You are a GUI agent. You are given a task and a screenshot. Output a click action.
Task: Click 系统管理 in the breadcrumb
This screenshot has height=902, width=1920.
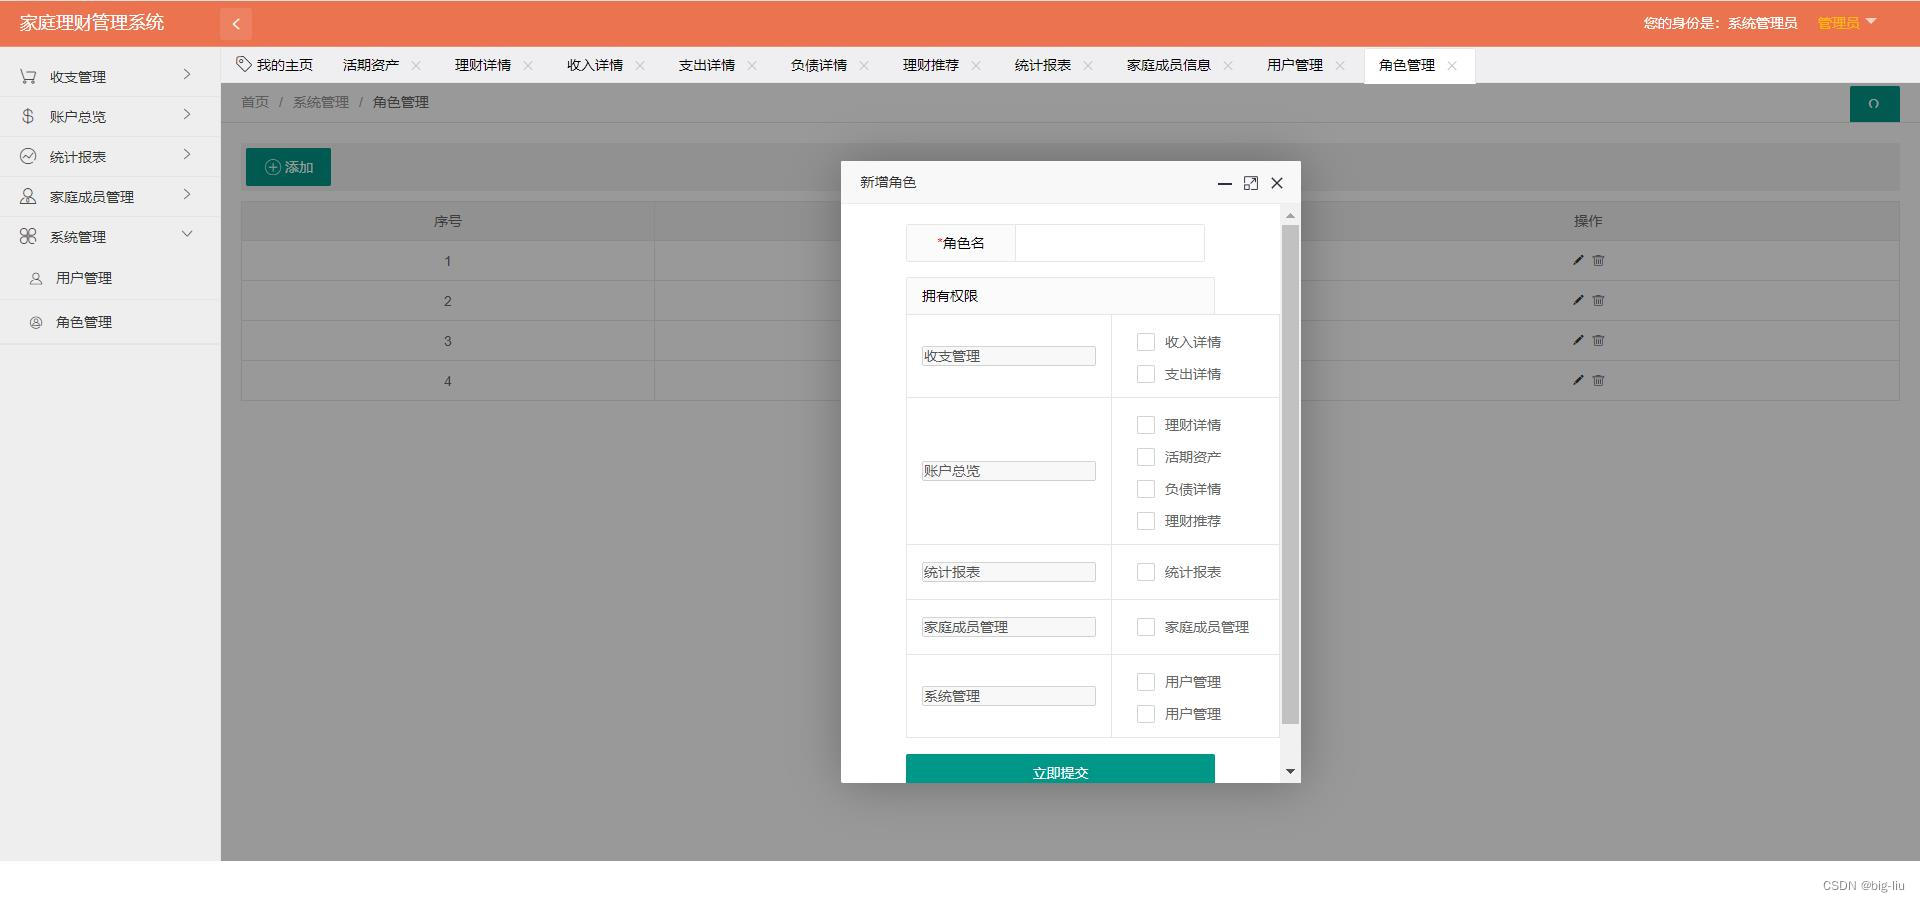pyautogui.click(x=321, y=102)
